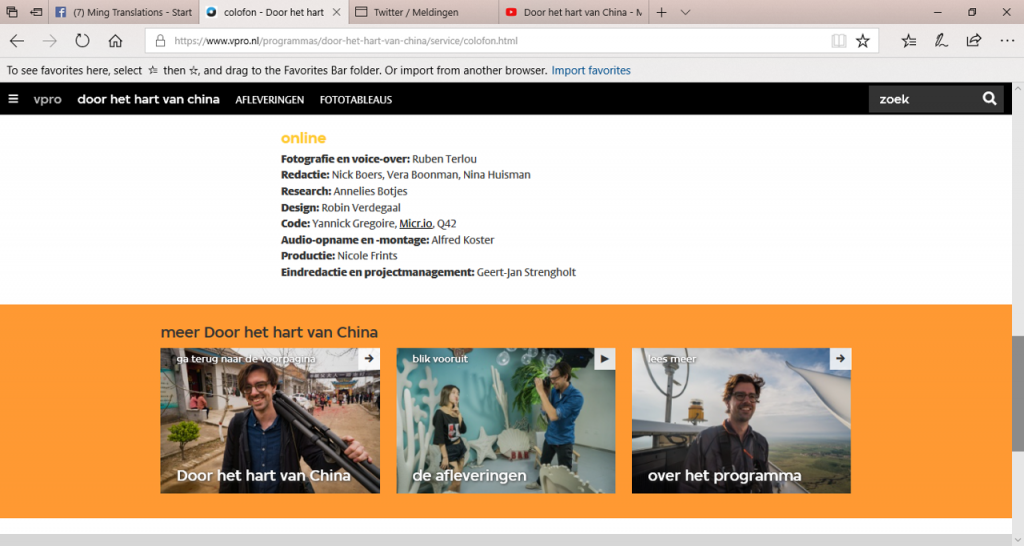Open the Door het hart van China thumbnail
Screen dimensions: 1024x546
click(270, 421)
